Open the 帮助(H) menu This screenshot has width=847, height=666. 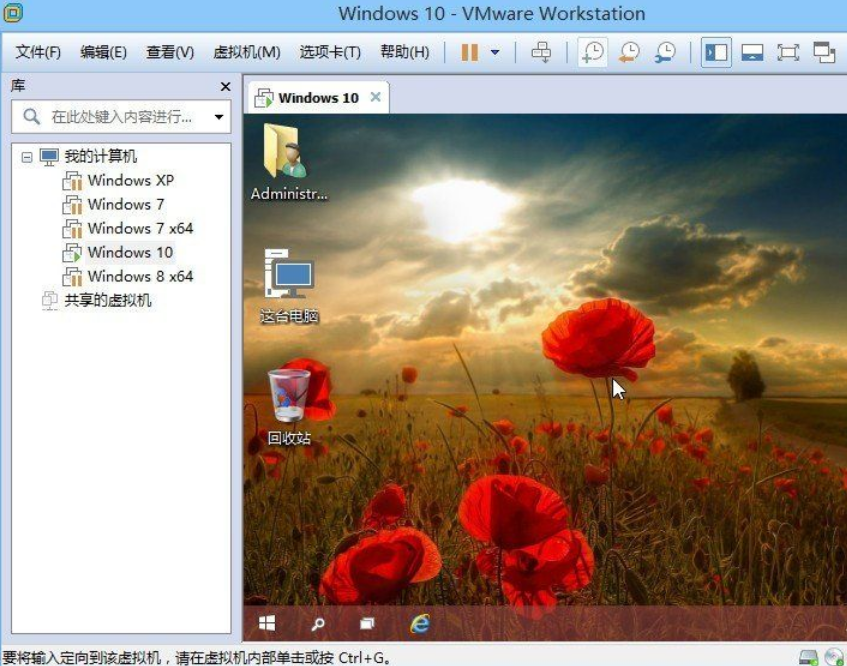405,52
